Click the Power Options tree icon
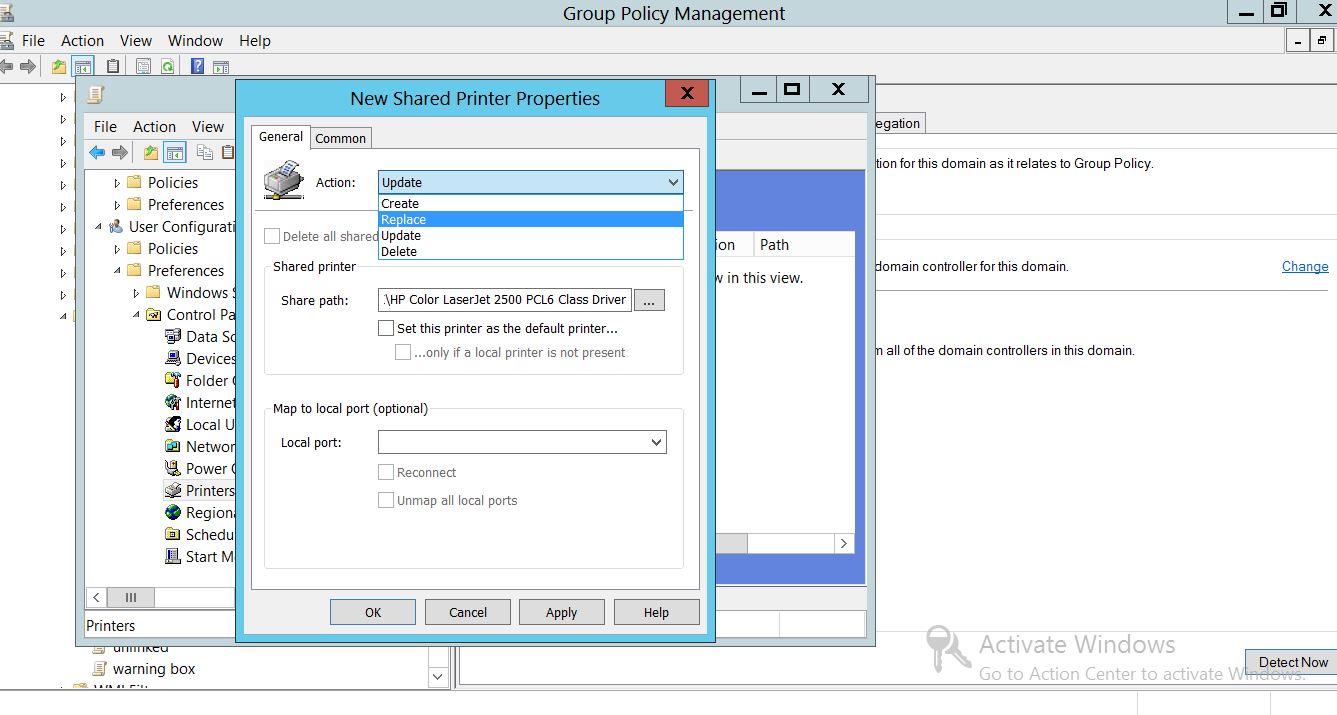1337x715 pixels. 172,468
